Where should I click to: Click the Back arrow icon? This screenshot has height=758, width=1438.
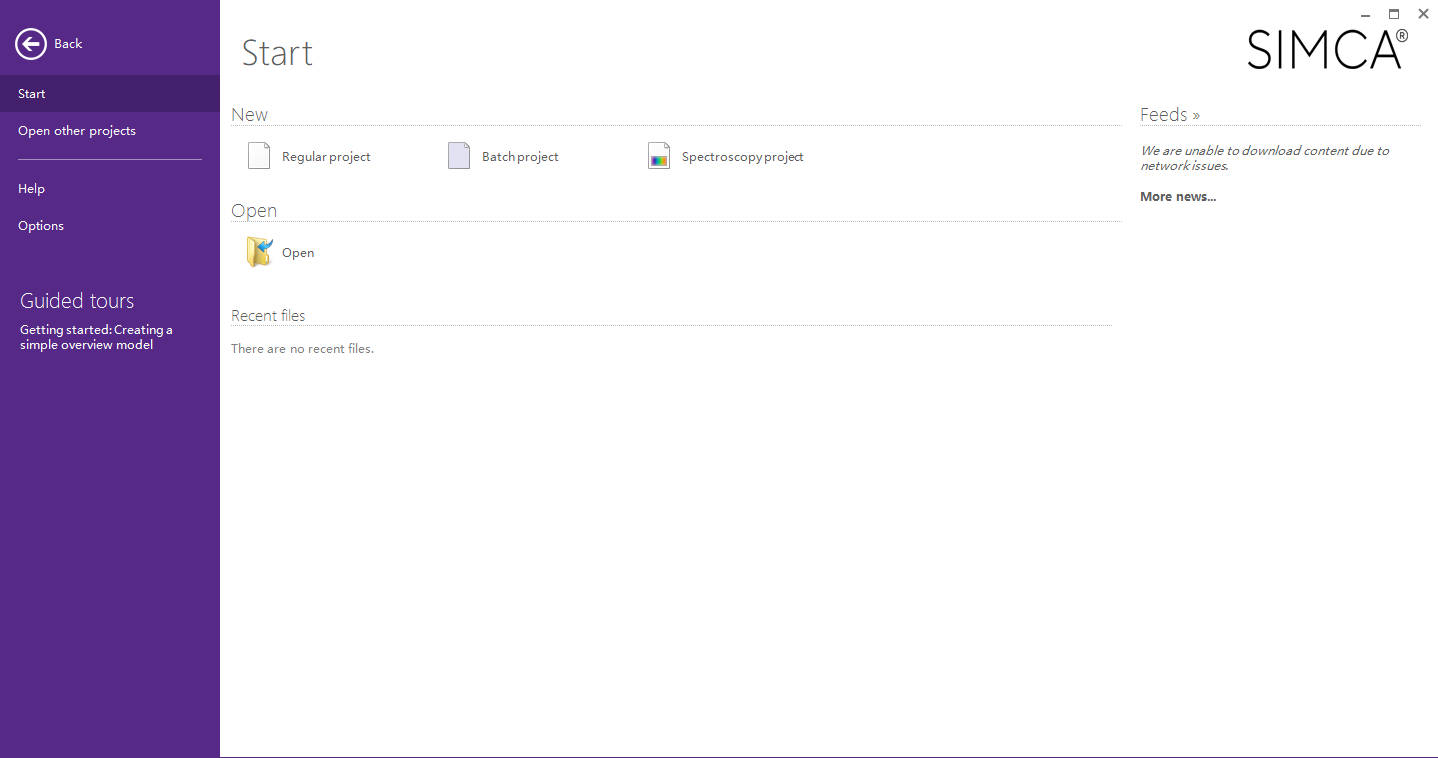coord(31,44)
